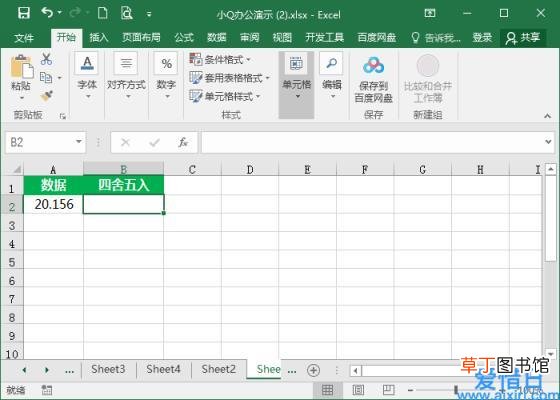
Task: Click the horizontal scrollbar left arrow
Action: [355, 370]
